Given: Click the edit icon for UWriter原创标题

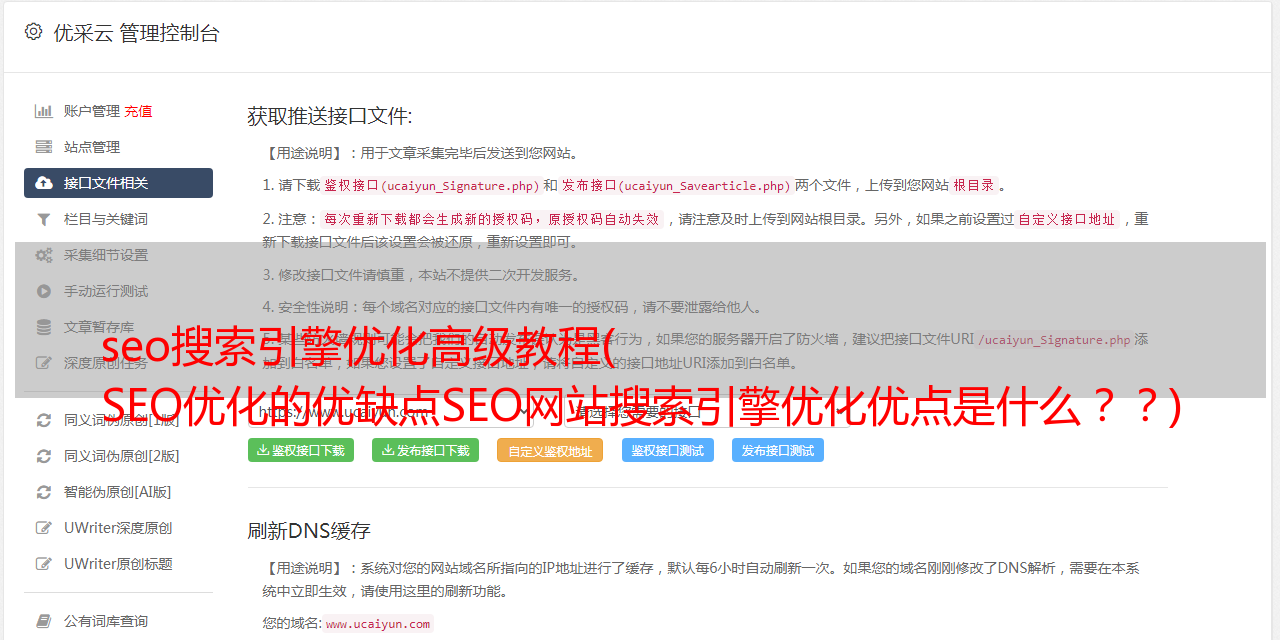Looking at the screenshot, I should (x=44, y=564).
